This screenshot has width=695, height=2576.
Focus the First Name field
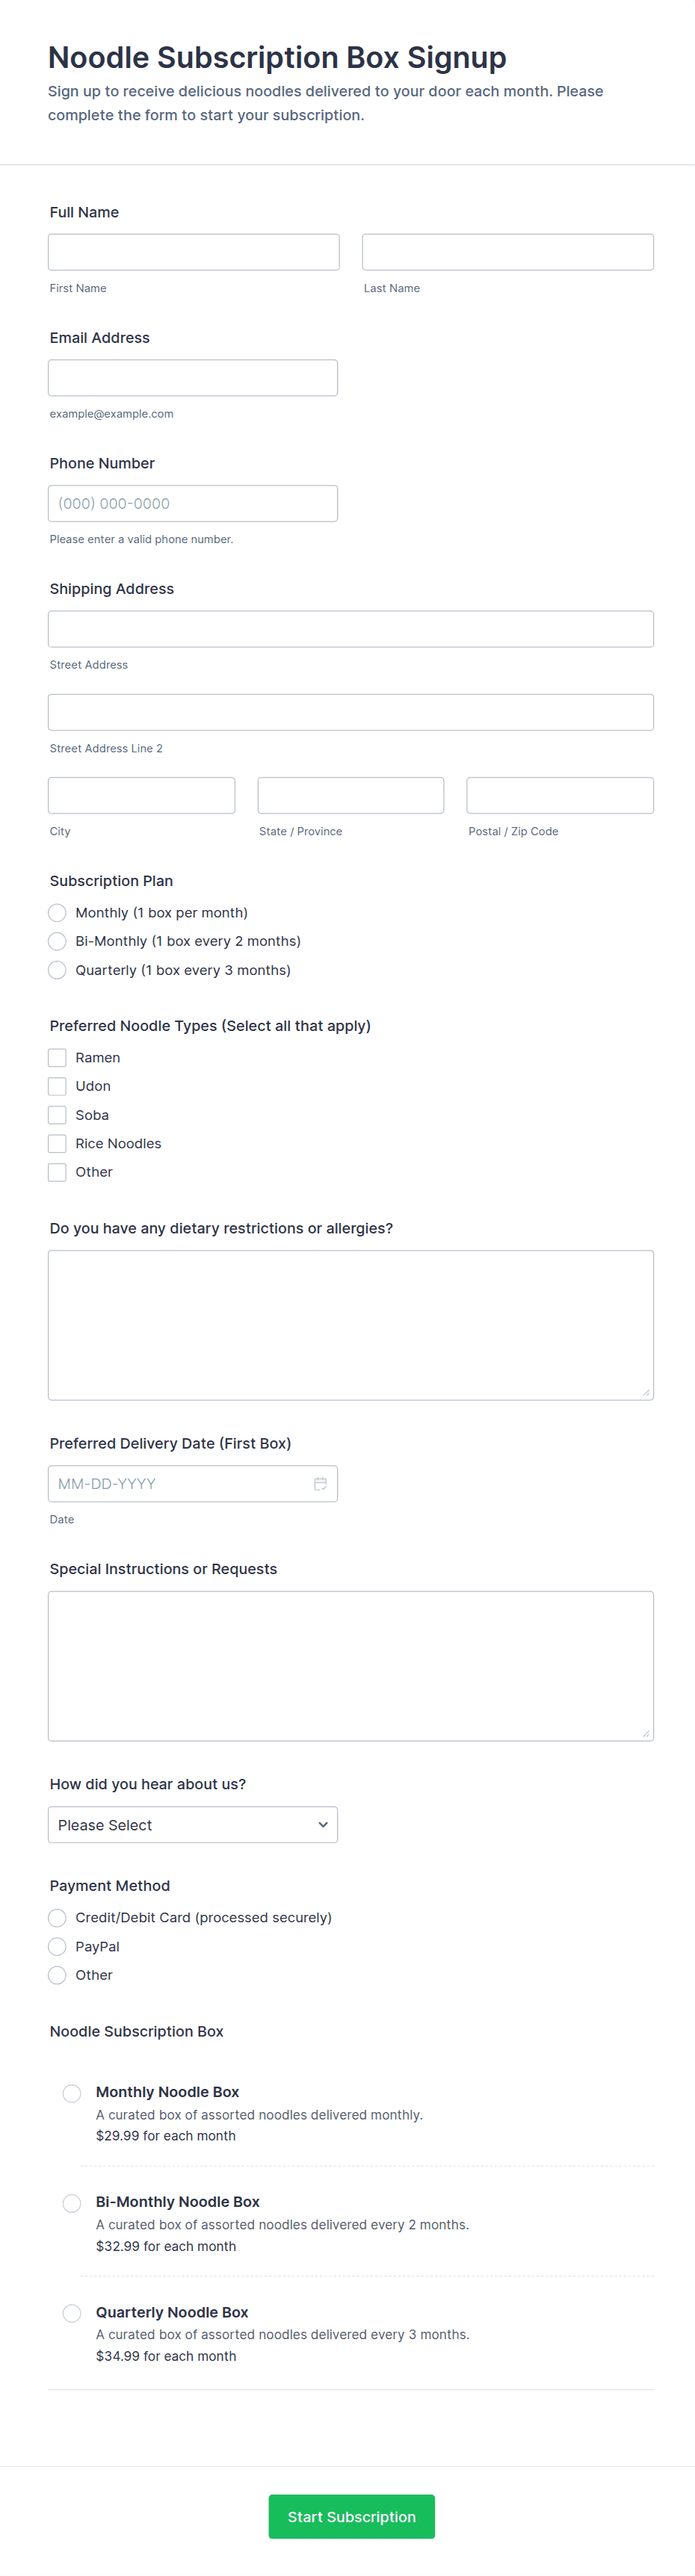194,252
